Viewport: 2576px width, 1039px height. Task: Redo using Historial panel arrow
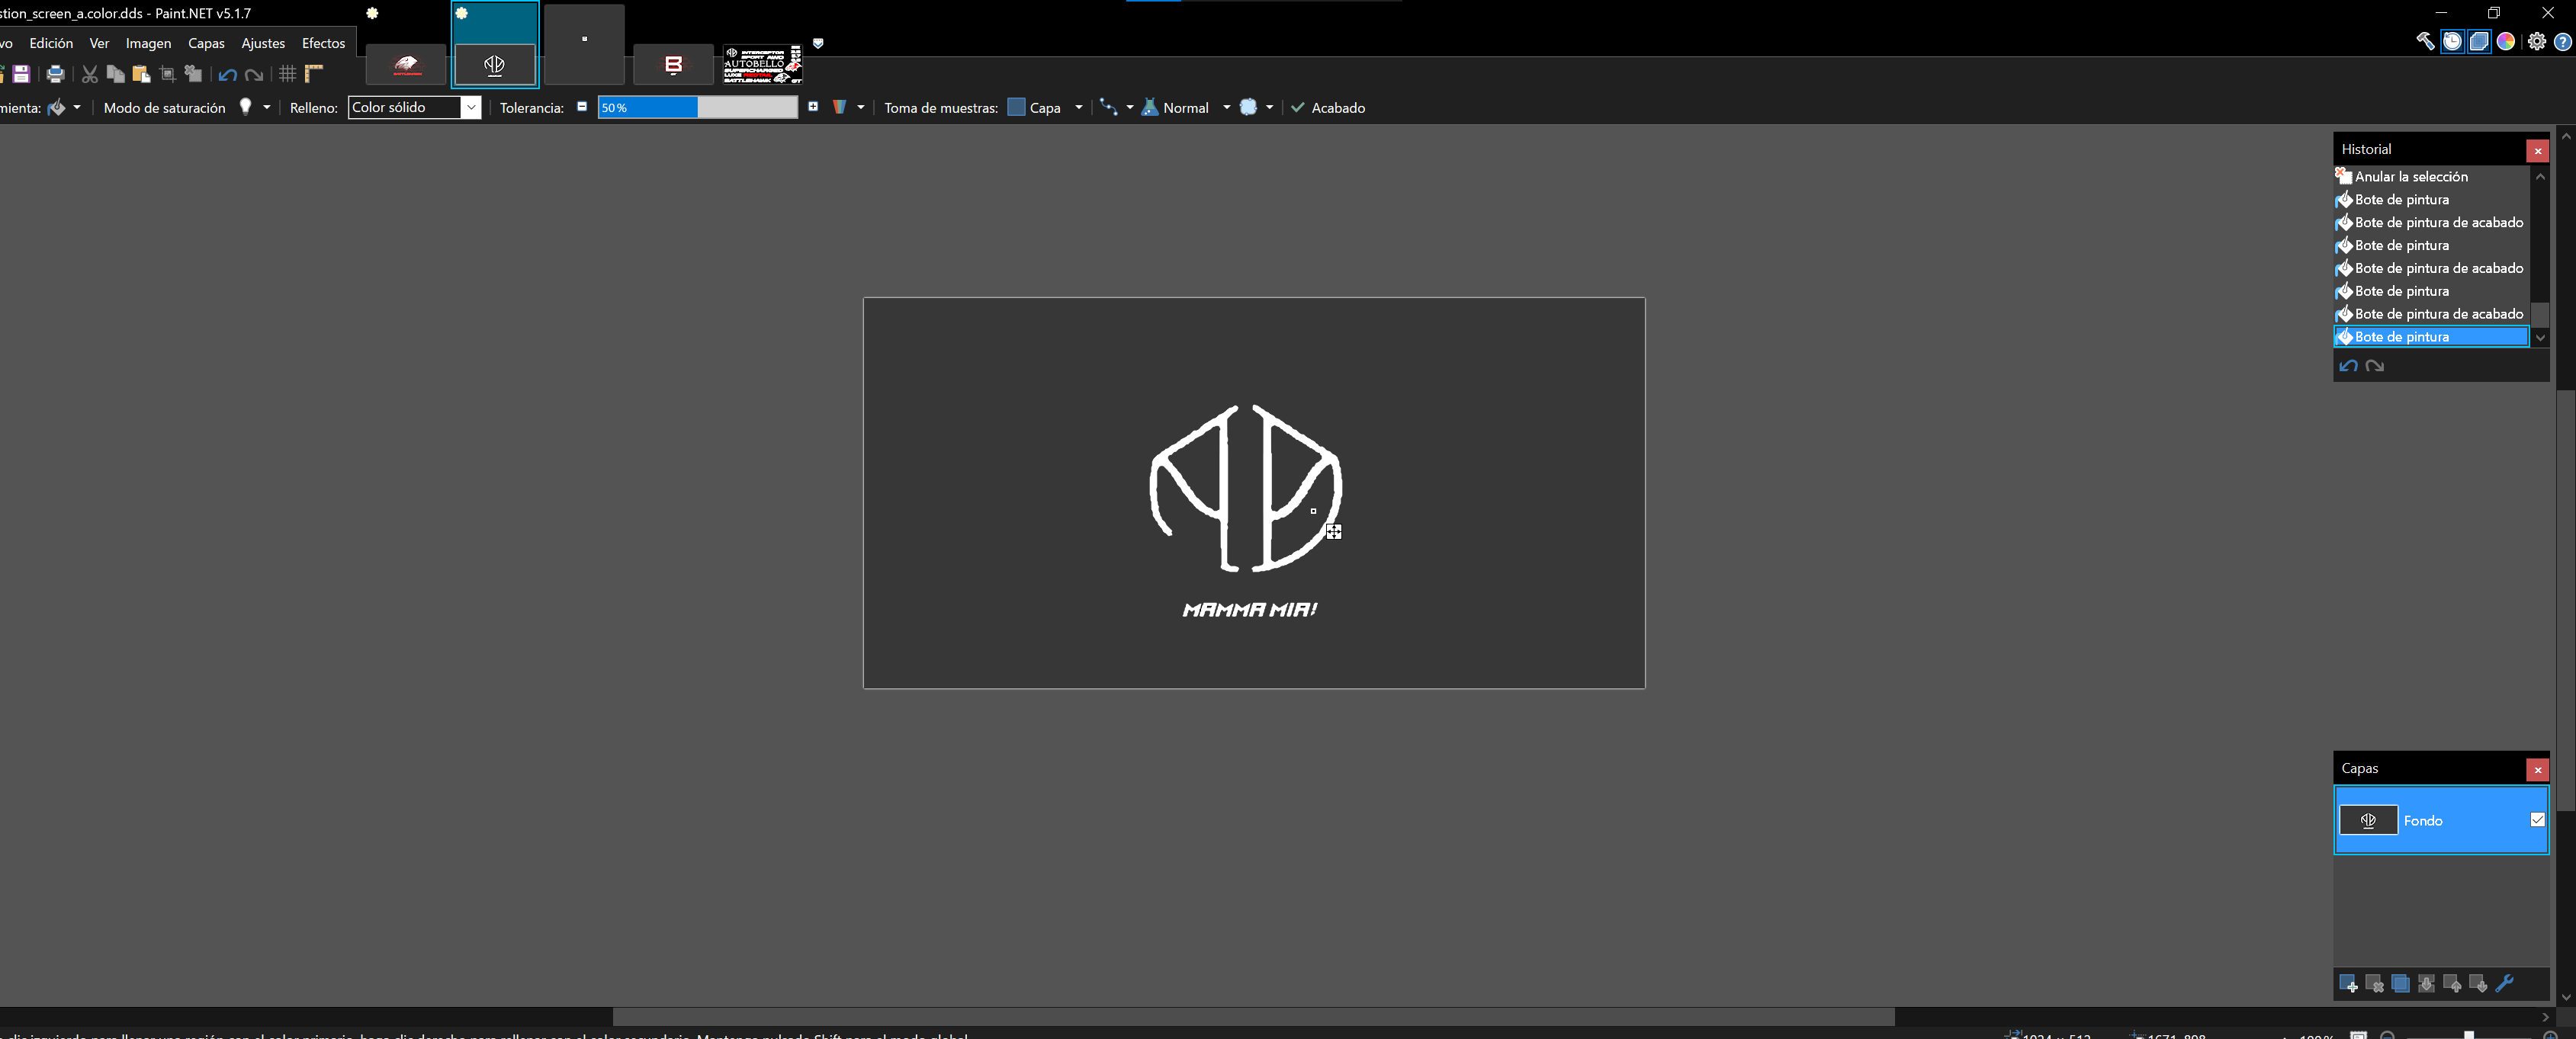coord(2375,366)
